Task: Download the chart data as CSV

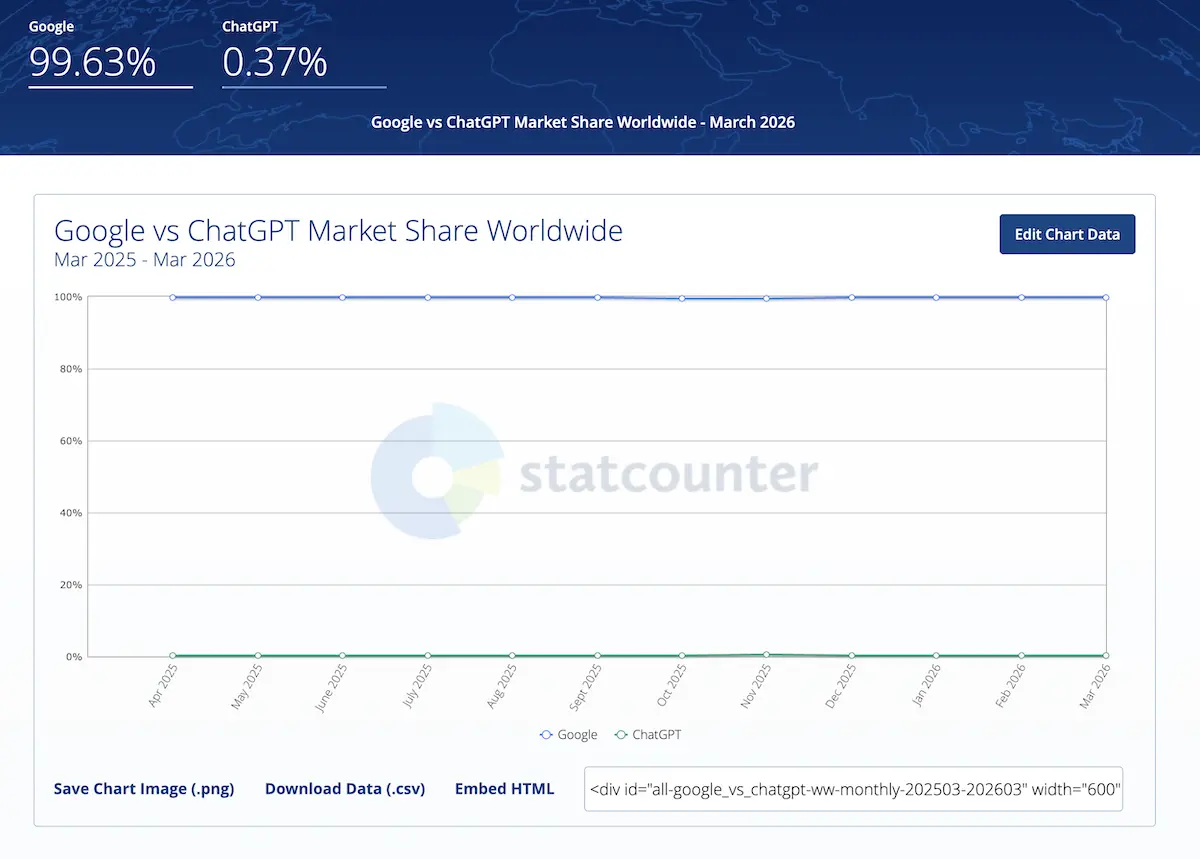Action: click(x=345, y=789)
